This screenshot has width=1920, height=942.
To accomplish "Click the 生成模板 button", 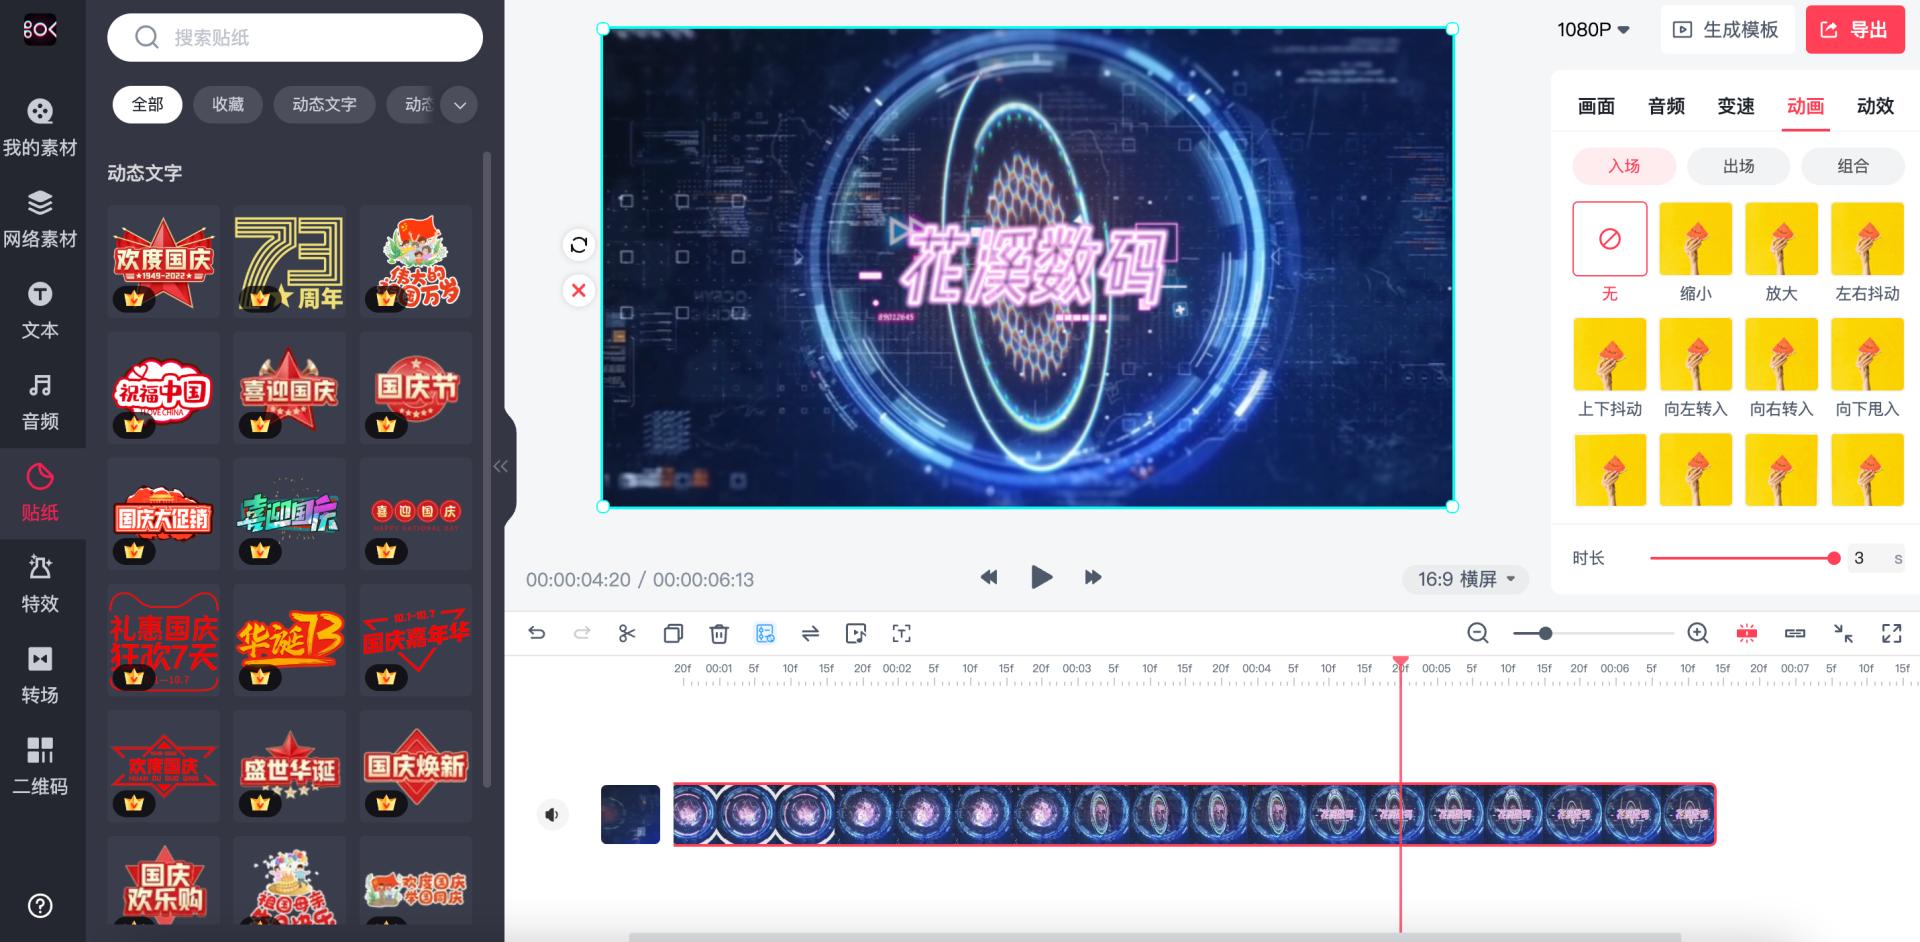I will (1727, 29).
